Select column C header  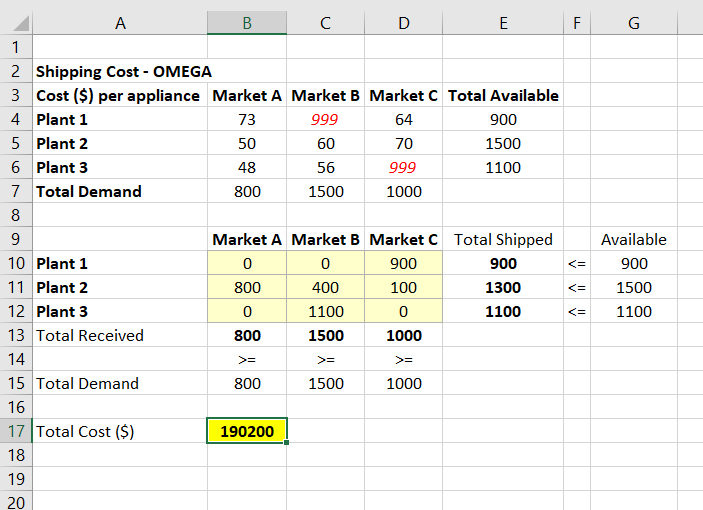[325, 23]
